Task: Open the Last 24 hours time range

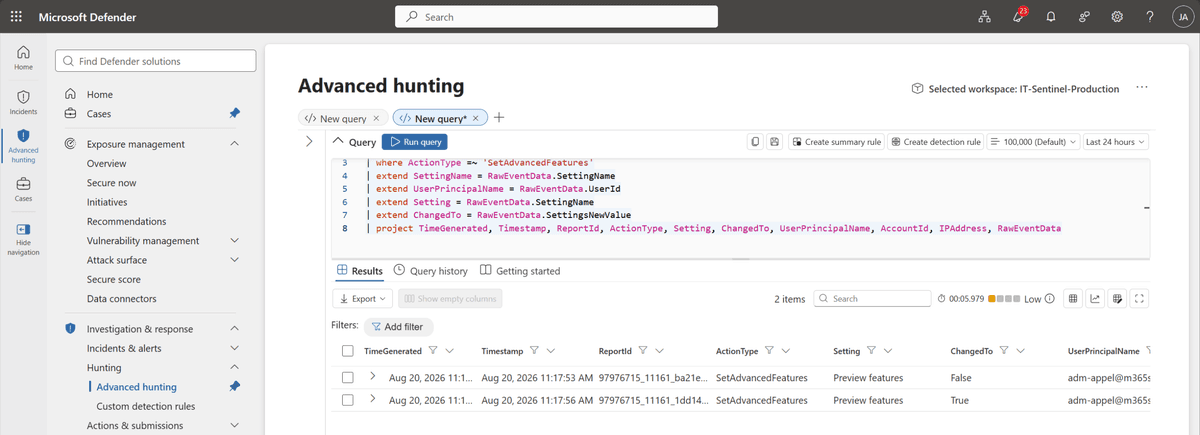Action: (x=1116, y=142)
